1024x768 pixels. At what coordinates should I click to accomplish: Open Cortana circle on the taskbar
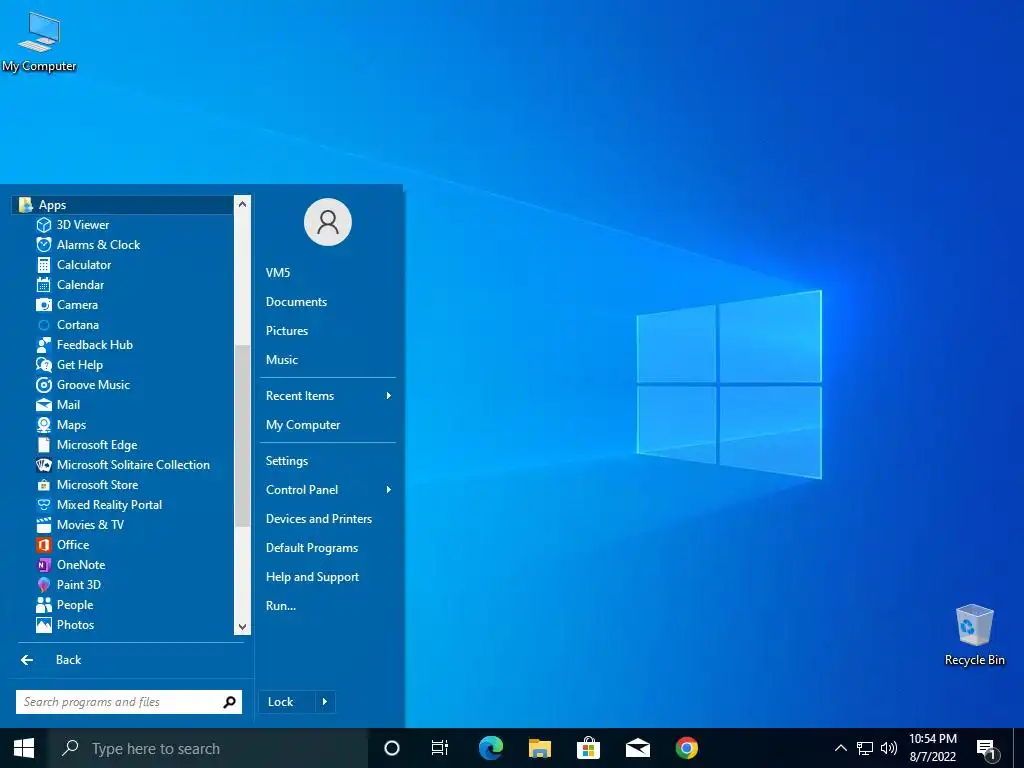click(392, 748)
